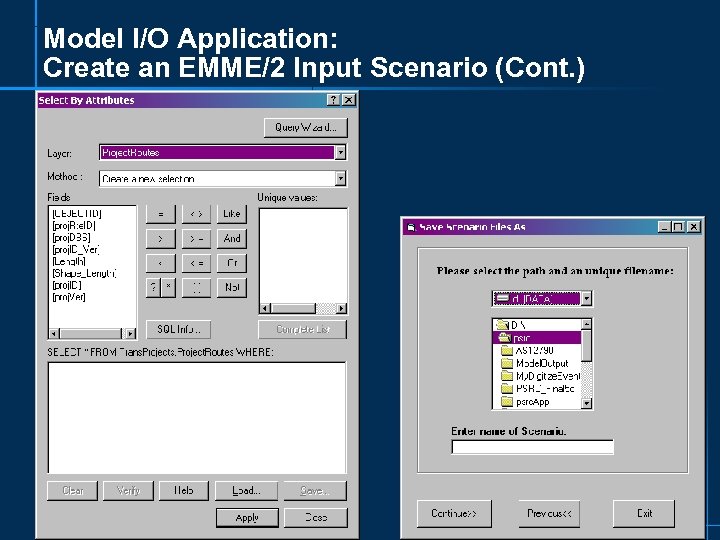The width and height of the screenshot is (720, 540).
Task: Click the Previous<< button
Action: click(549, 513)
